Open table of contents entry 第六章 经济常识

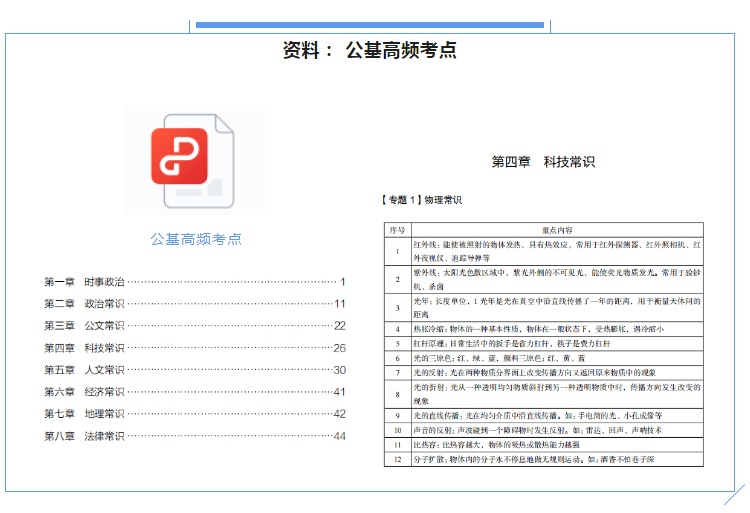click(195, 392)
